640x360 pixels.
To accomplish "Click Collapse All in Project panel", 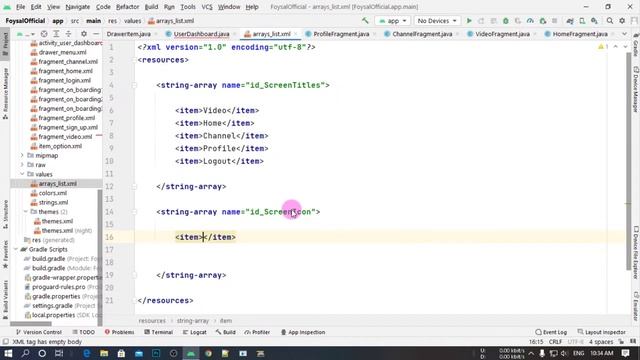I will point(68,34).
